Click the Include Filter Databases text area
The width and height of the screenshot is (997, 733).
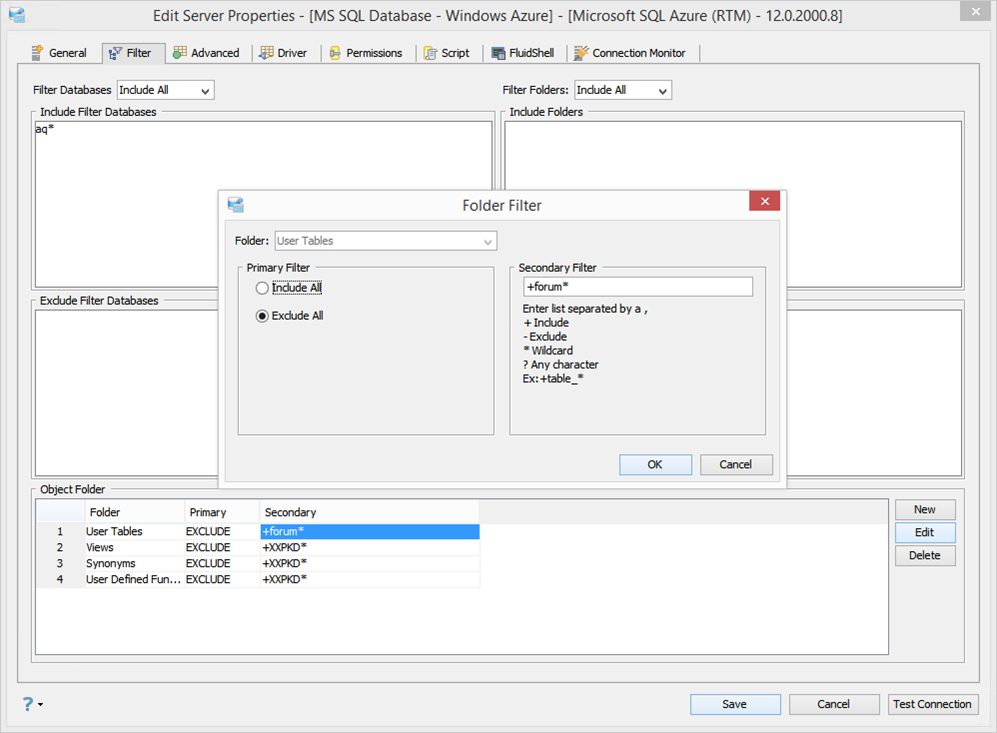point(263,204)
